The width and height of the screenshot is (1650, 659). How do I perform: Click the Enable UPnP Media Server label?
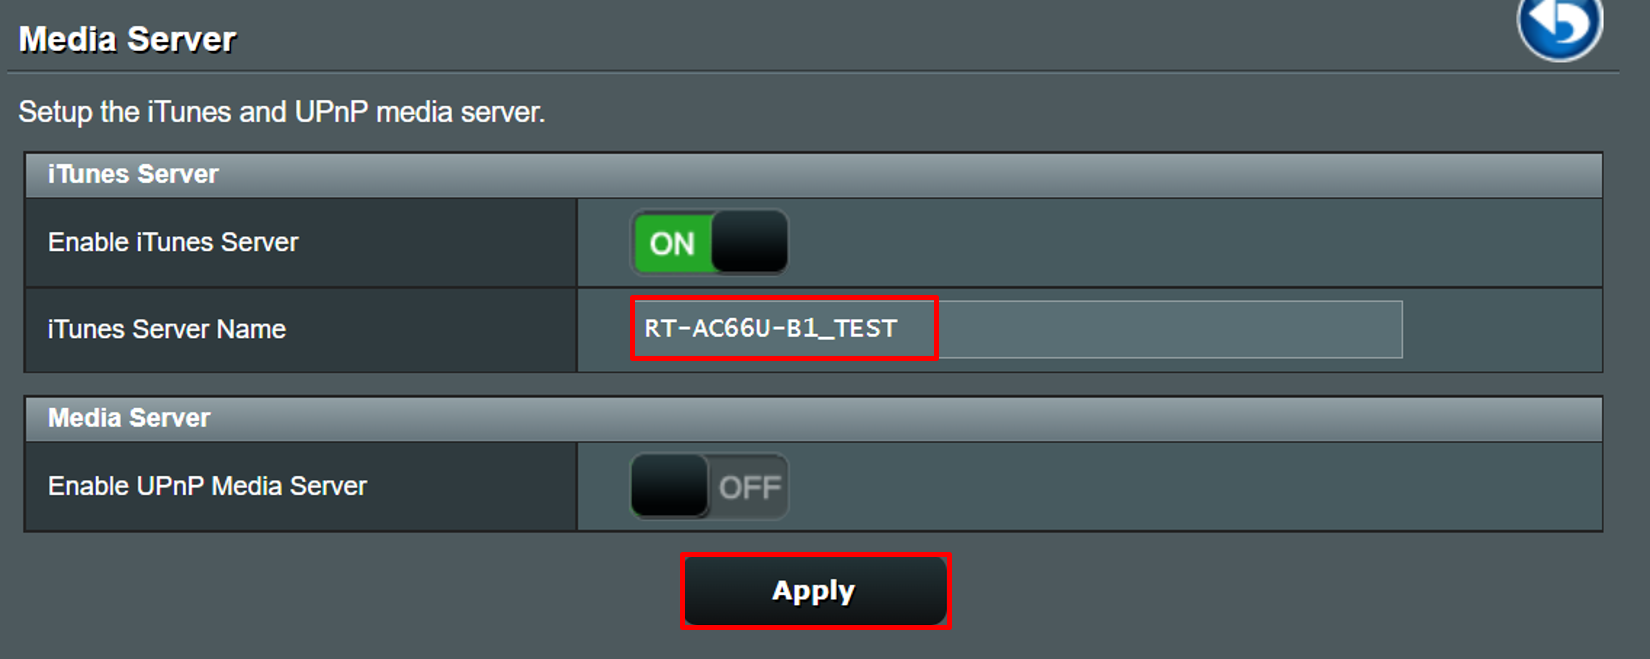(x=207, y=486)
